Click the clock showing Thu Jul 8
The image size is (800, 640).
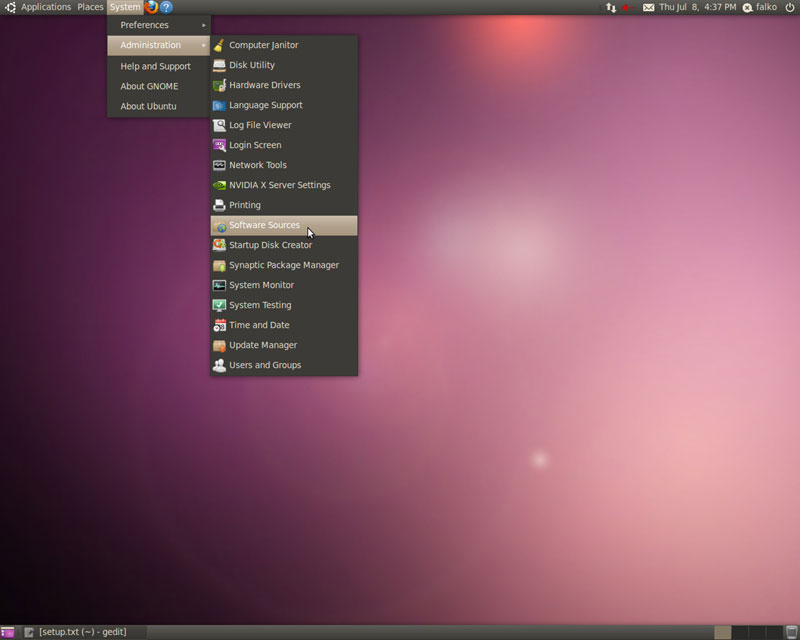697,7
